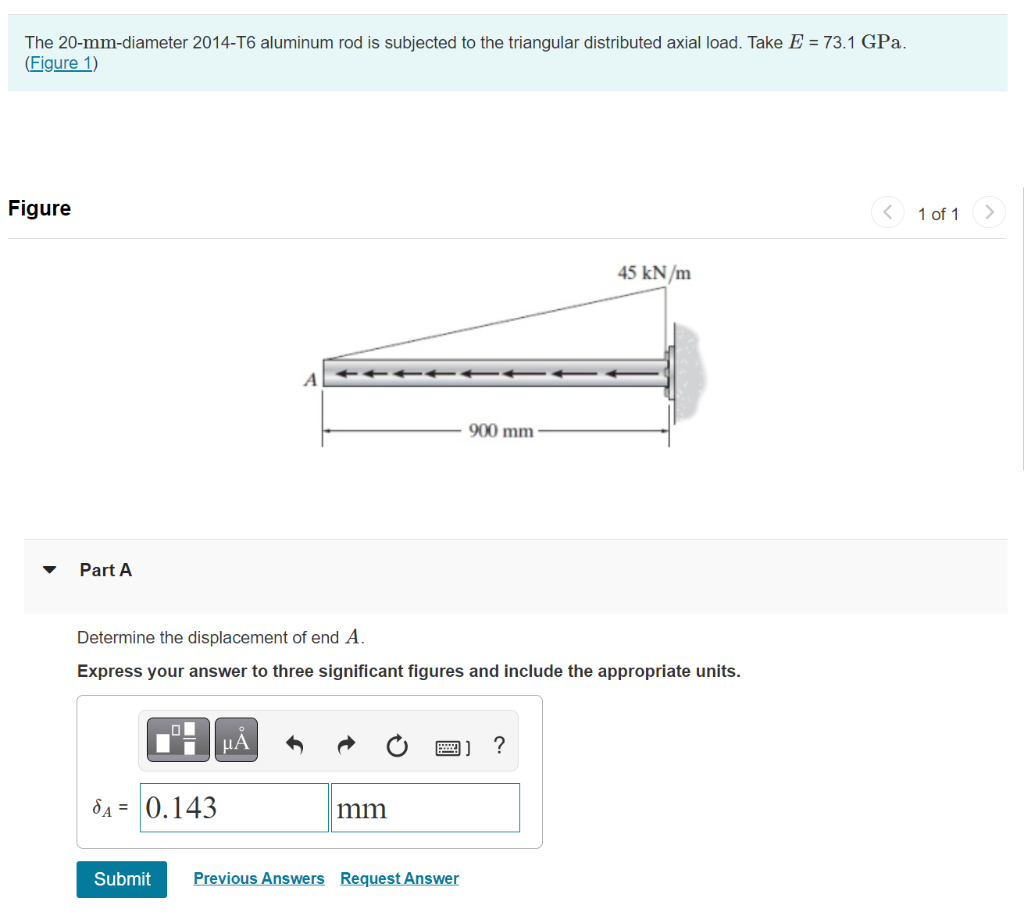1024x912 pixels.
Task: Click the 1 of 1 page indicator
Action: click(x=938, y=214)
